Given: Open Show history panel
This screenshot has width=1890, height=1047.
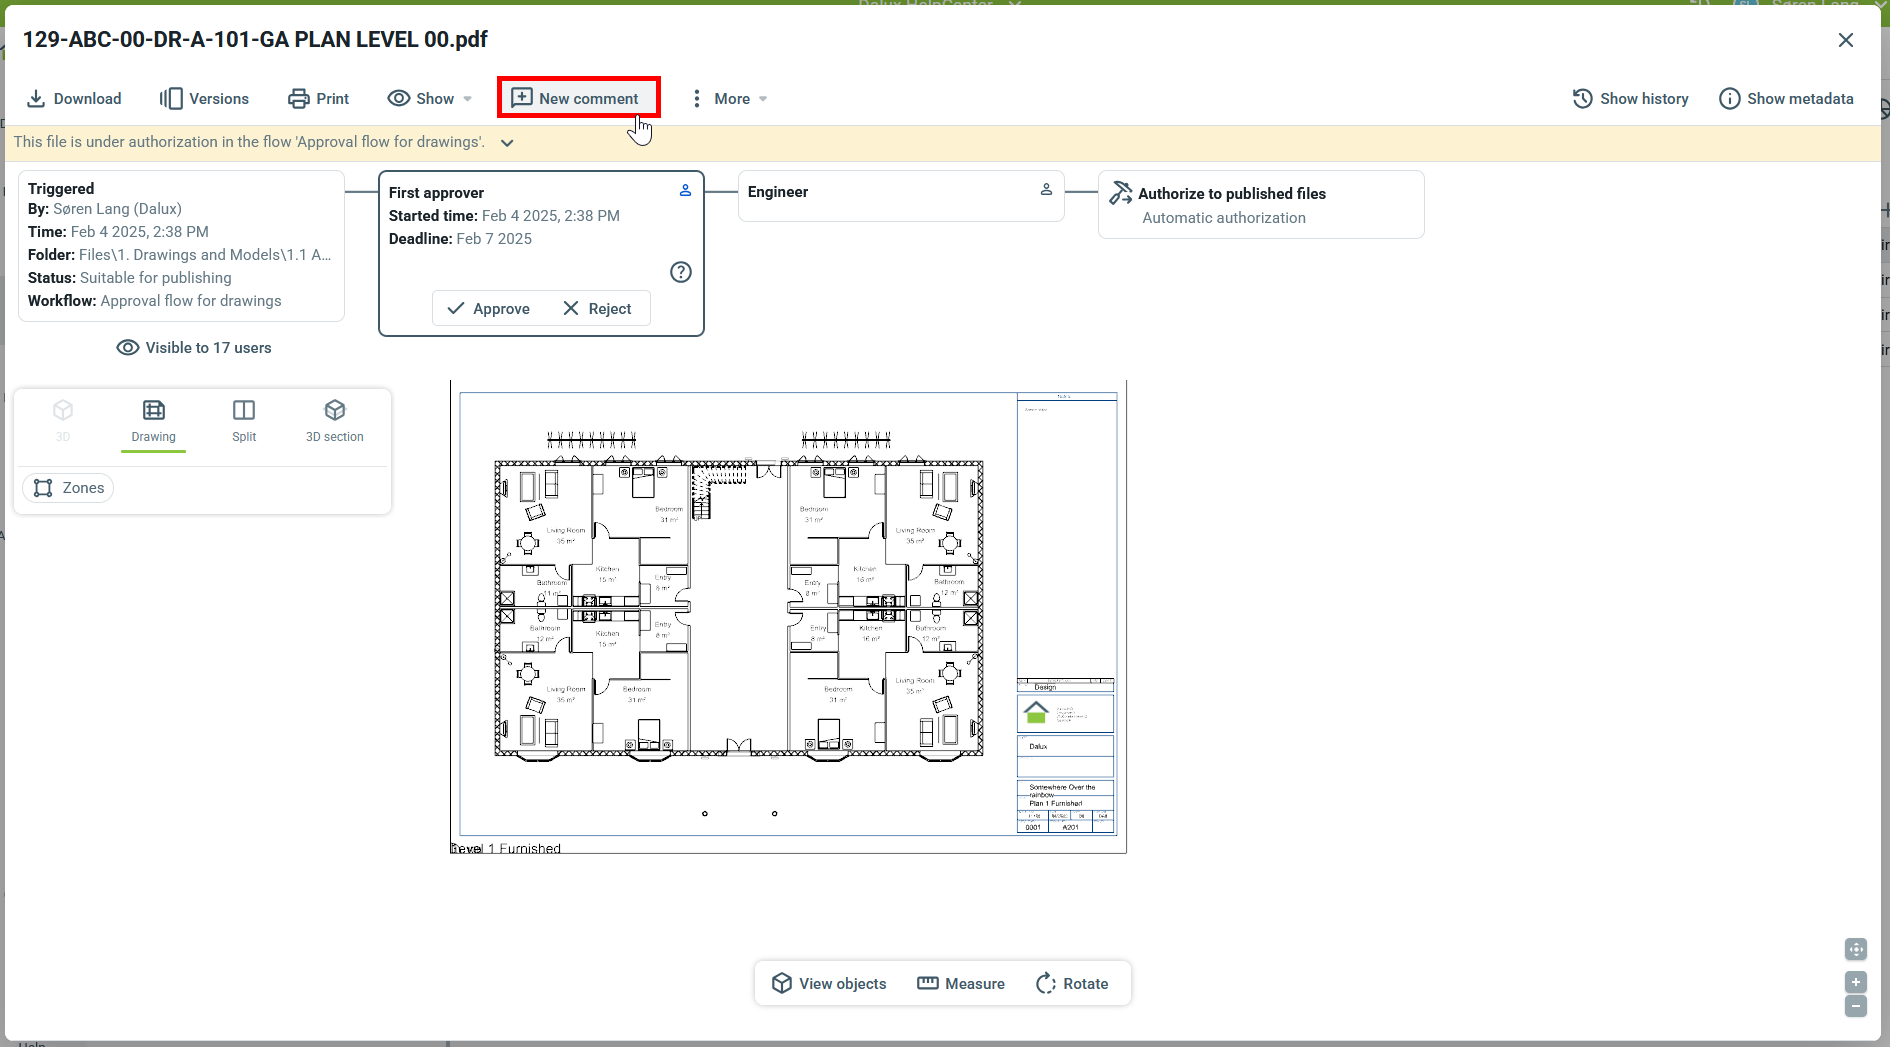Looking at the screenshot, I should coord(1630,98).
